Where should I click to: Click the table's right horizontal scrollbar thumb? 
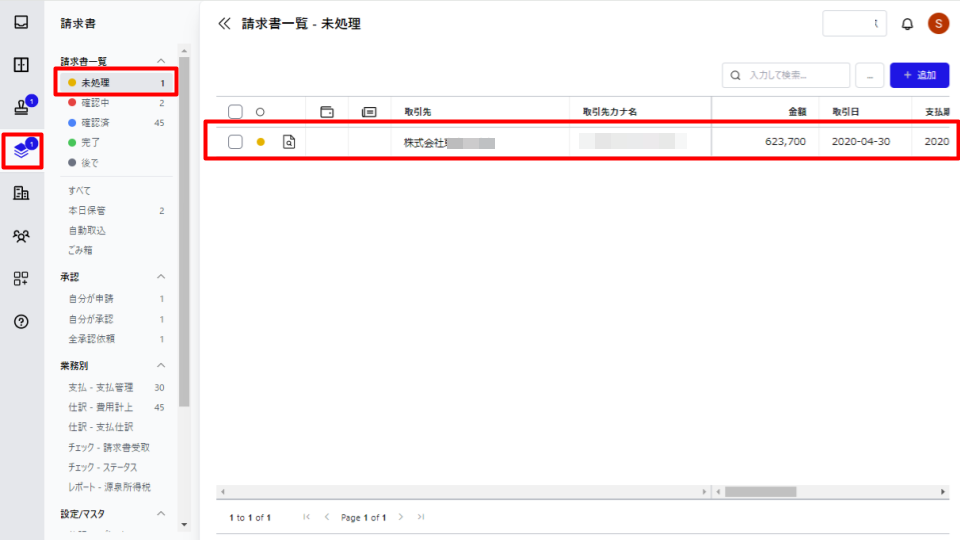pos(760,492)
